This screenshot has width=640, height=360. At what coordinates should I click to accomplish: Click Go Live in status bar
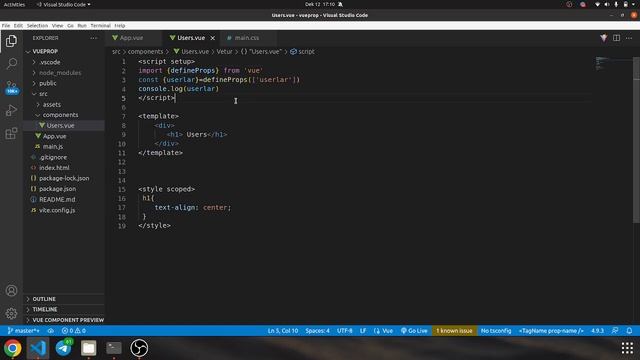coord(414,331)
